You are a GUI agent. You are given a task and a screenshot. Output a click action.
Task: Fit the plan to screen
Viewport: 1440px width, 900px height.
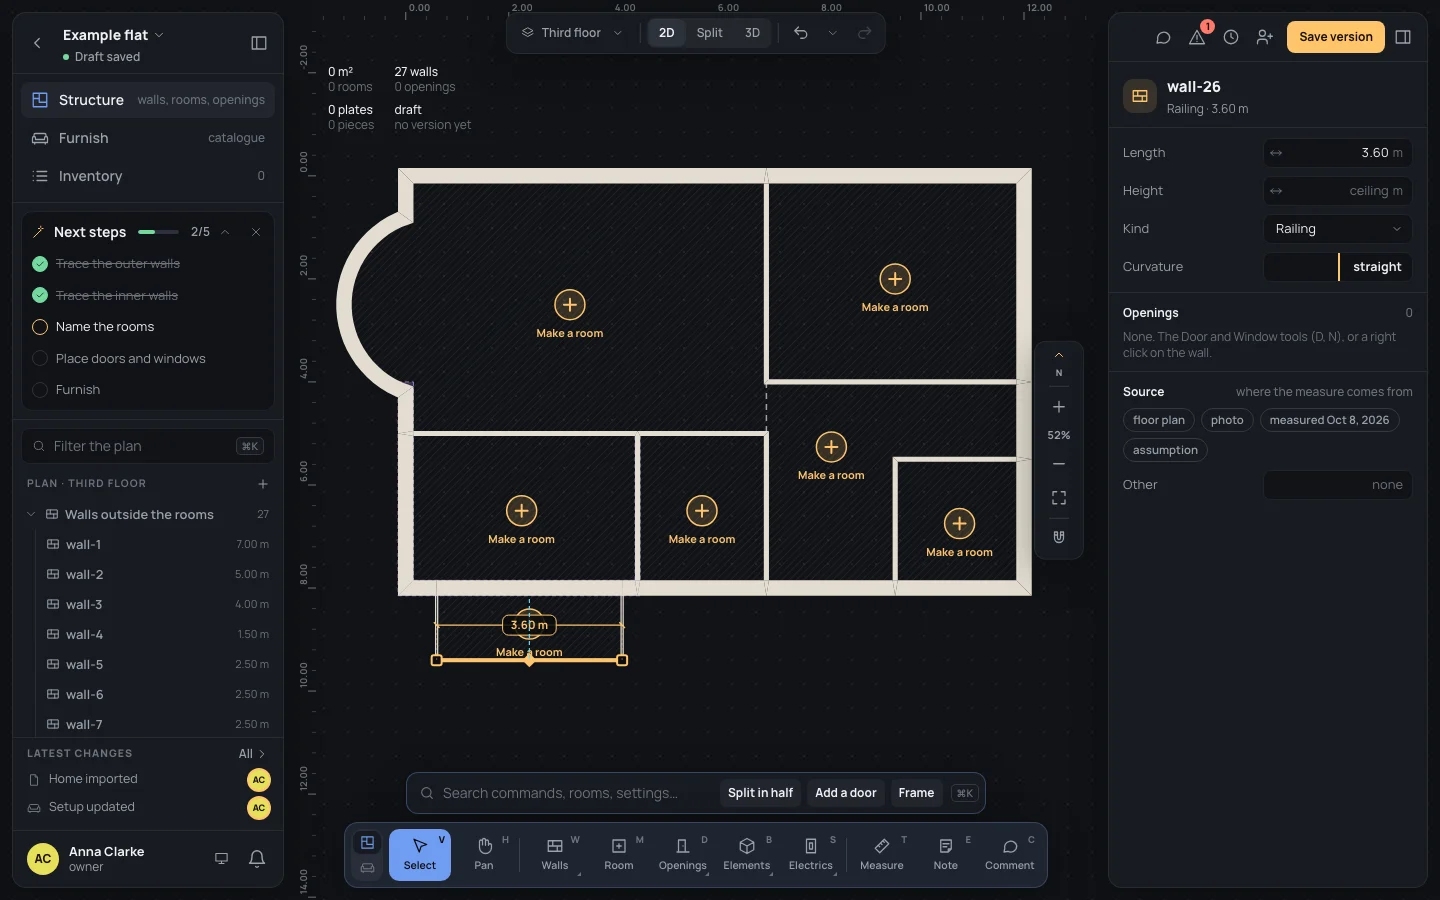(x=1059, y=498)
